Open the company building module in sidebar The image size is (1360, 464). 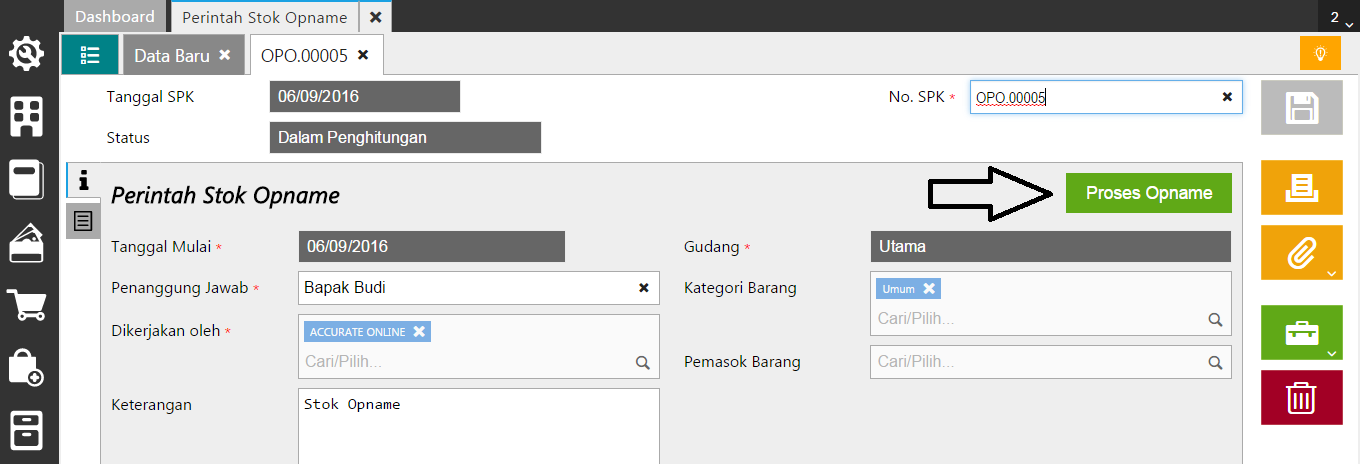pos(27,116)
